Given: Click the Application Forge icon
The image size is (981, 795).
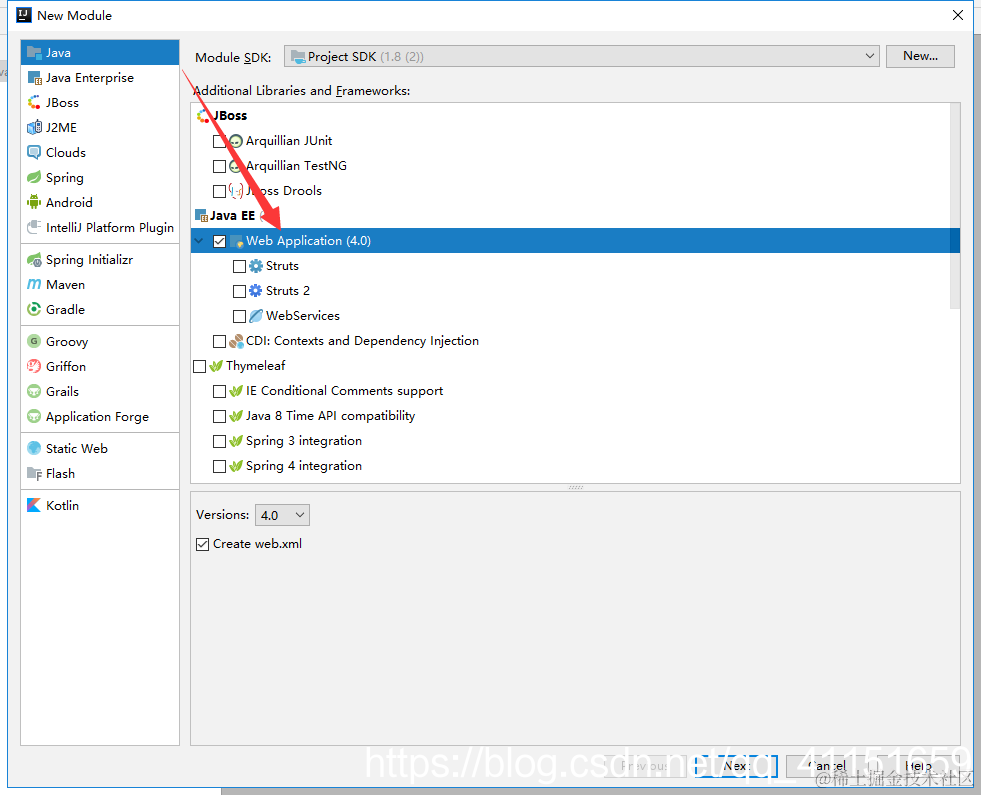Looking at the screenshot, I should coord(34,417).
